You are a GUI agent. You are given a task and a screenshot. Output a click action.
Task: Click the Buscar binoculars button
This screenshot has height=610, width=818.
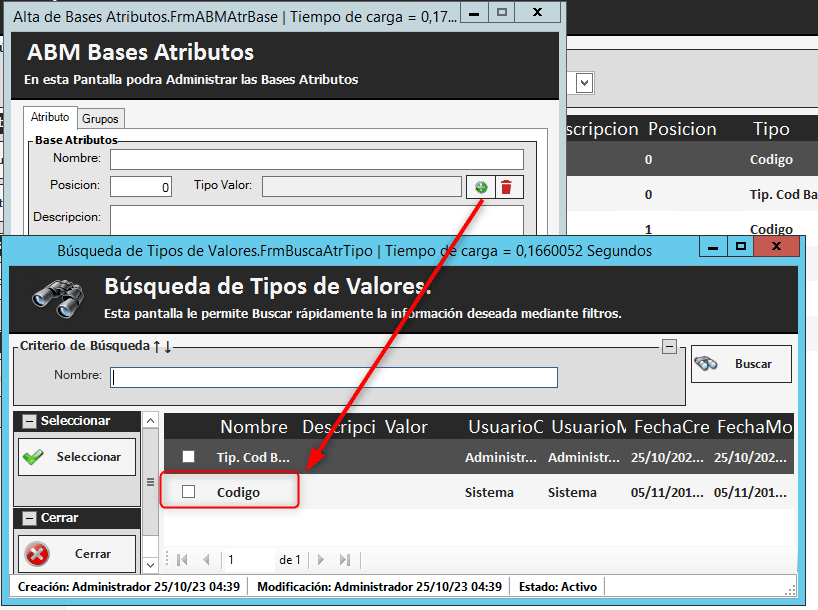[740, 364]
